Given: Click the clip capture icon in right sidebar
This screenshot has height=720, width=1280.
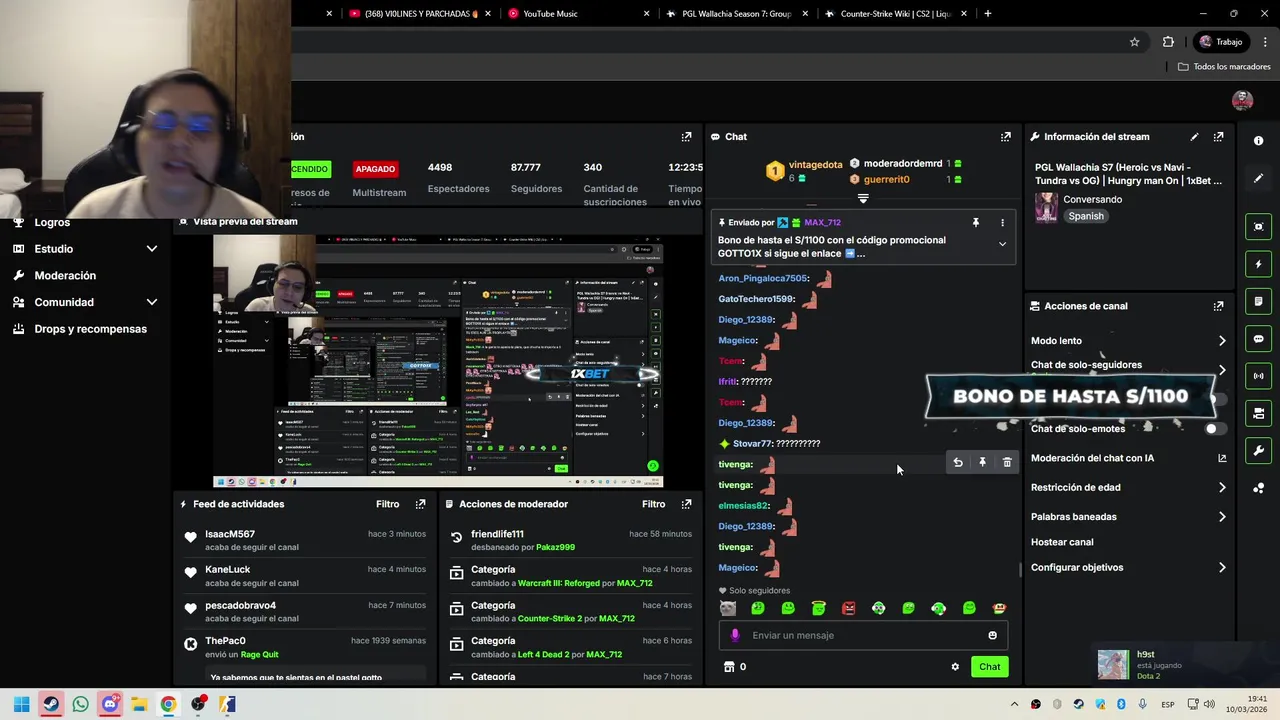Looking at the screenshot, I should click(1258, 227).
